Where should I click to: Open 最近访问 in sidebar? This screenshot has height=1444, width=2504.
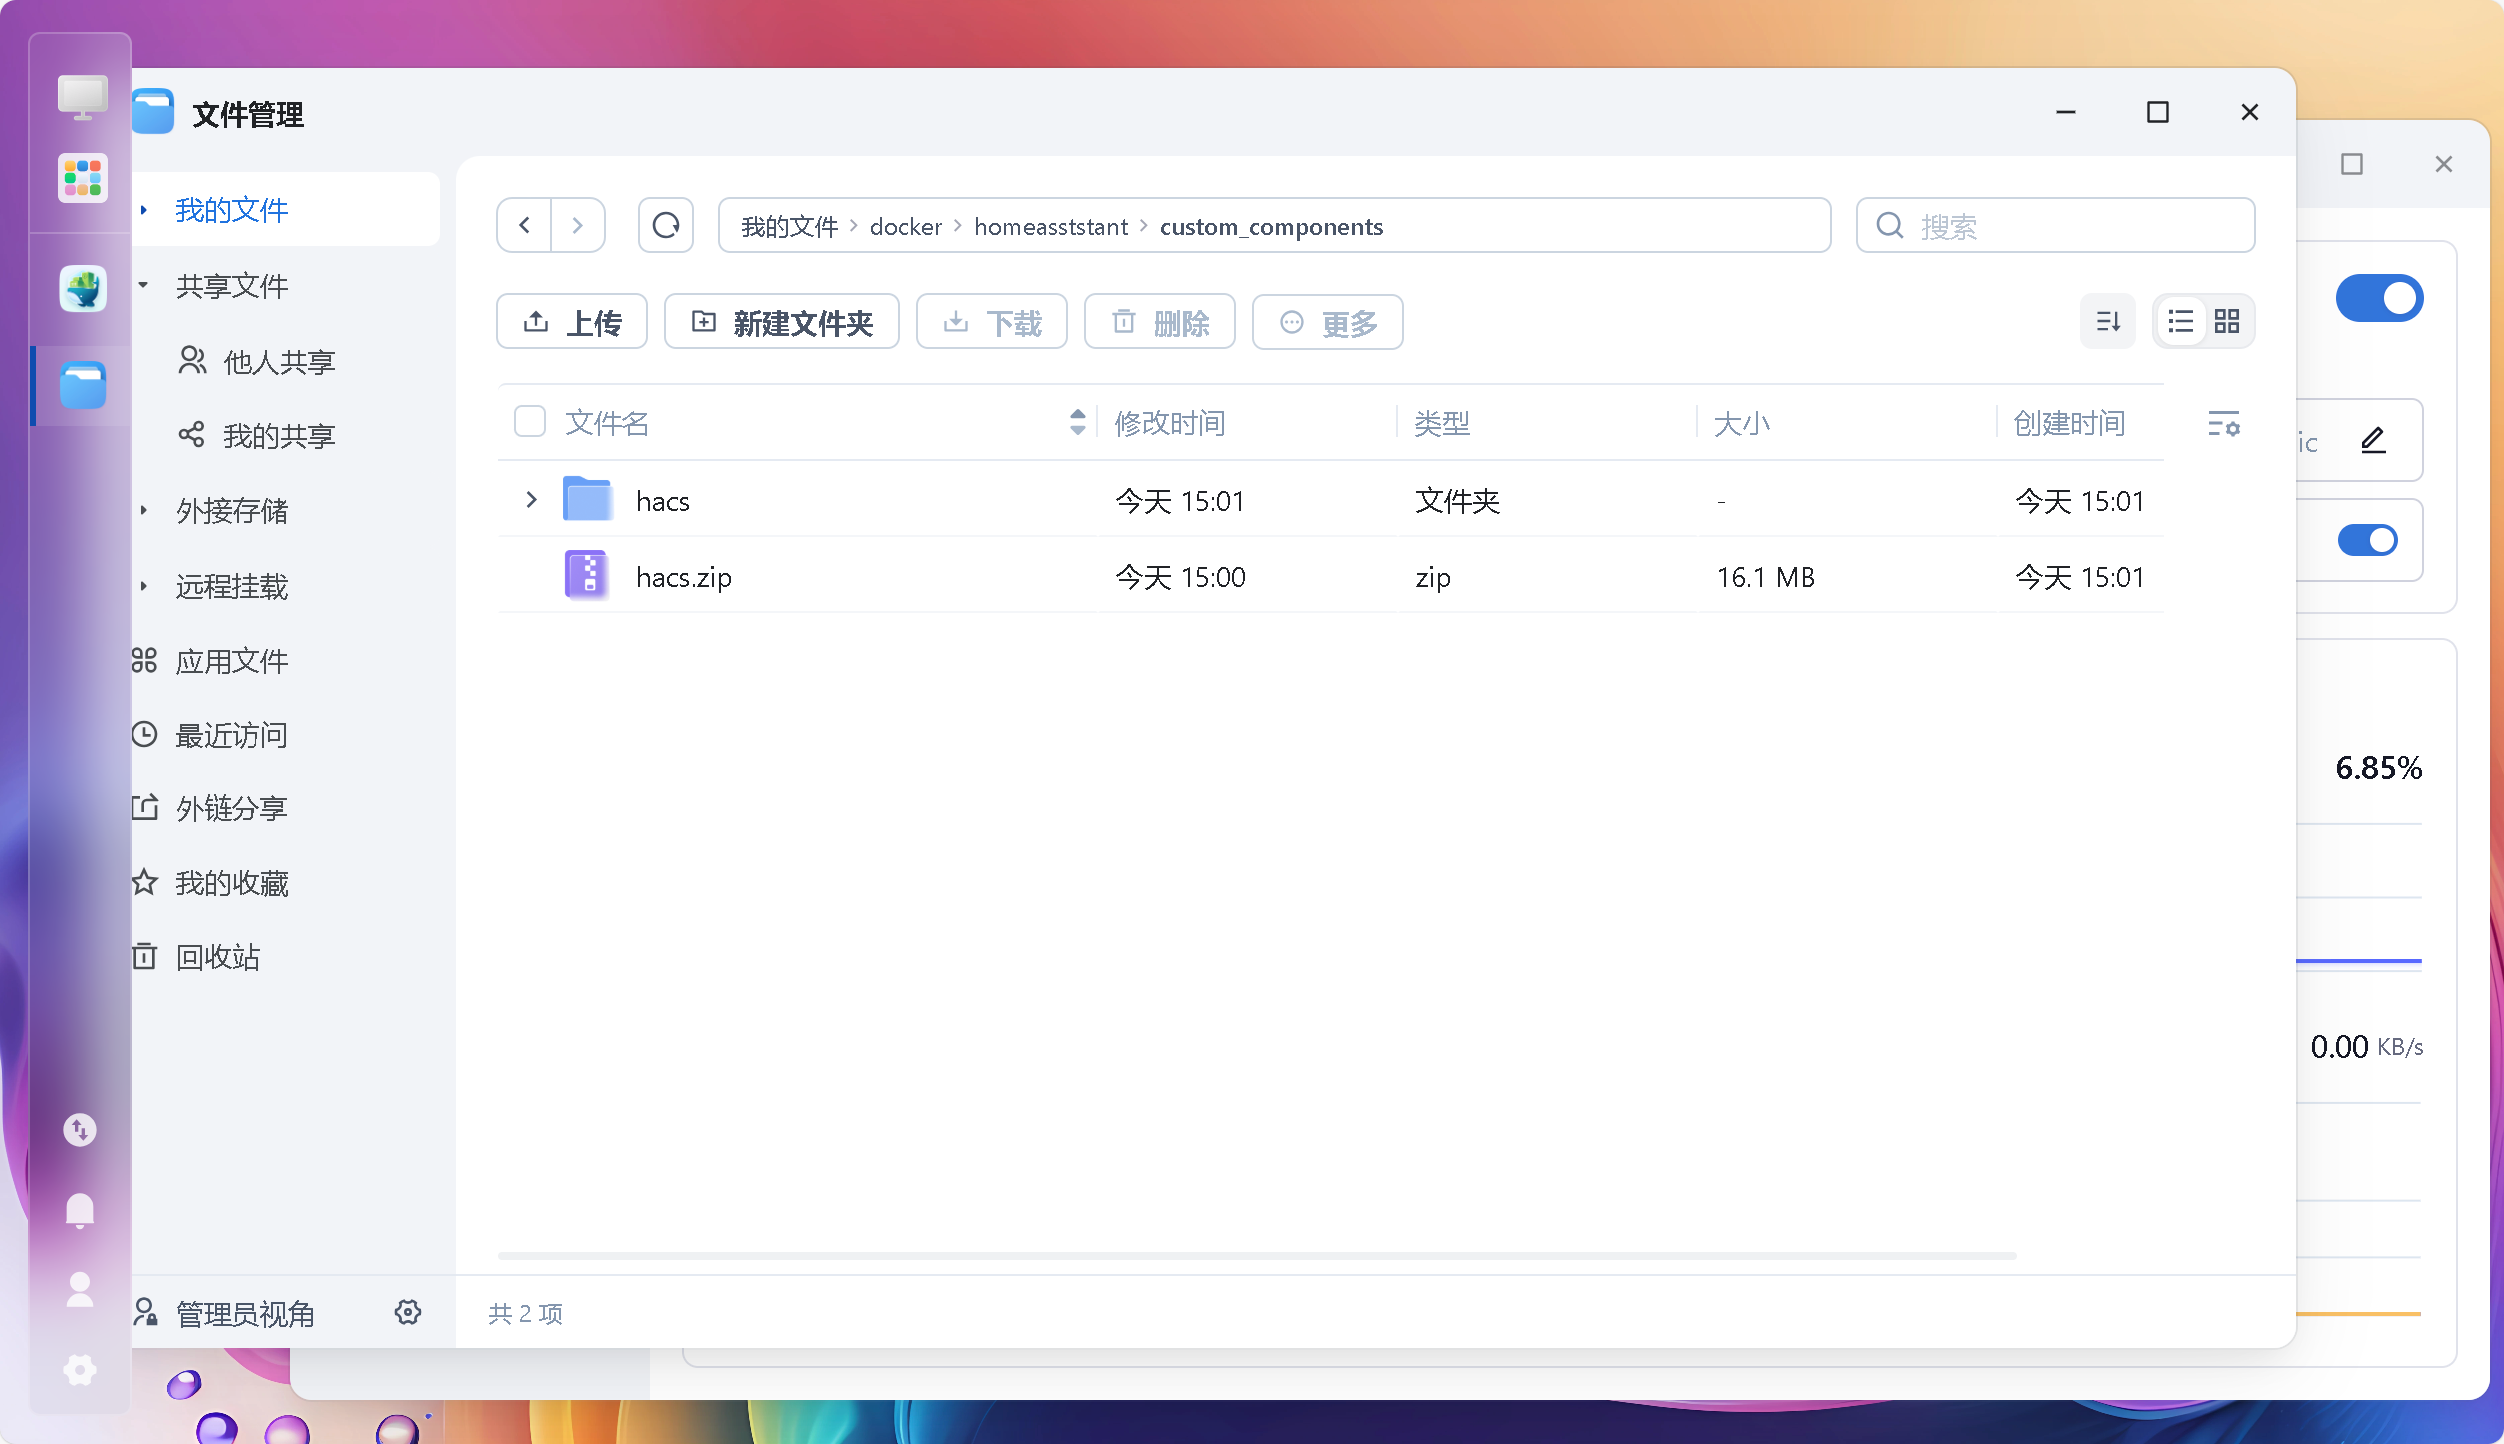tap(210, 735)
